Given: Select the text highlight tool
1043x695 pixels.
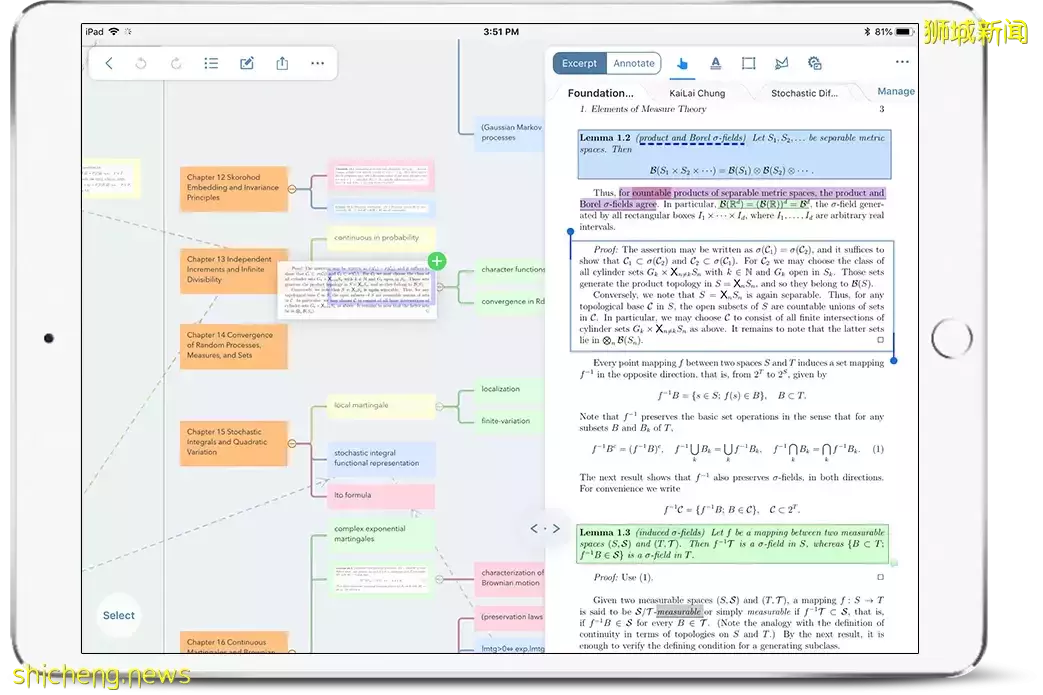Looking at the screenshot, I should [x=716, y=63].
